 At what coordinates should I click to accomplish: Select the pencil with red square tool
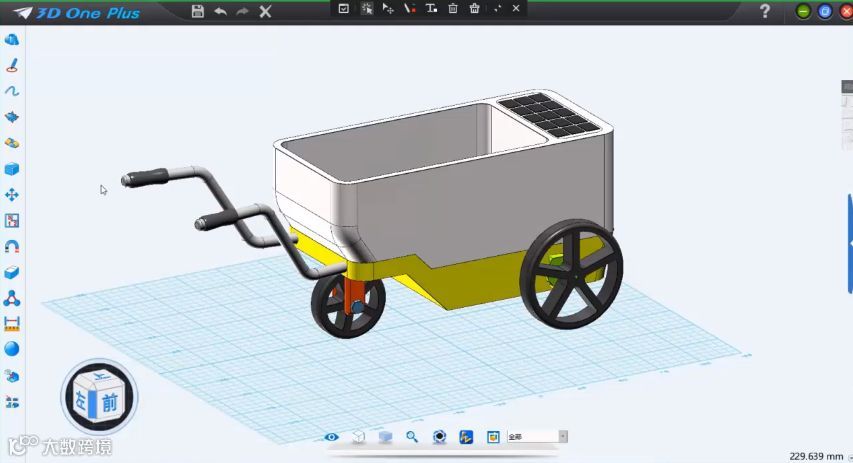(410, 8)
